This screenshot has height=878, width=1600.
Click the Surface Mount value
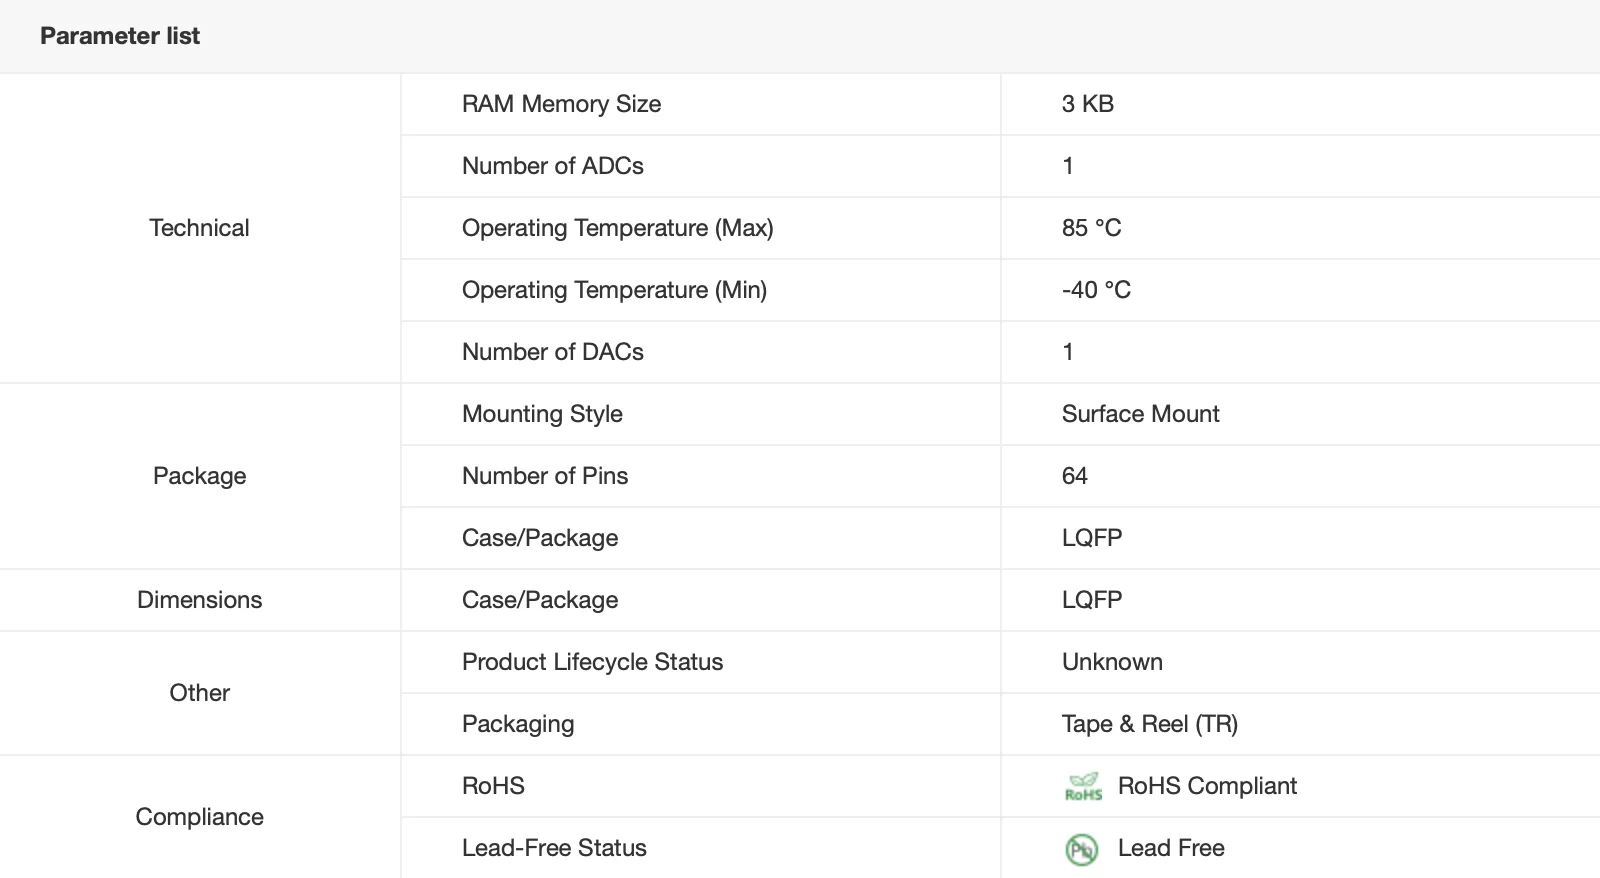click(x=1140, y=414)
